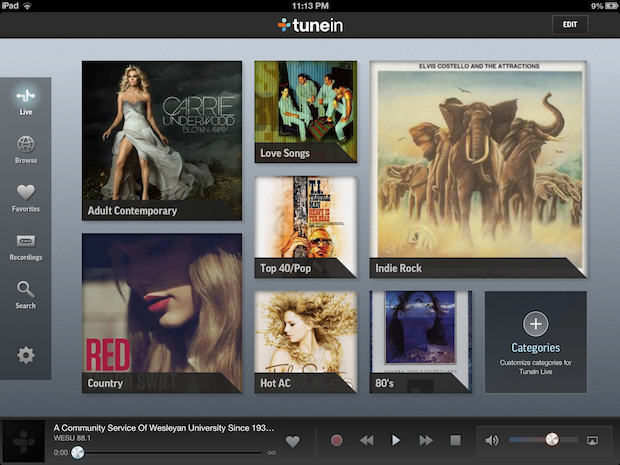The height and width of the screenshot is (465, 620).
Task: Open Search magnifier in sidebar
Action: (x=26, y=294)
